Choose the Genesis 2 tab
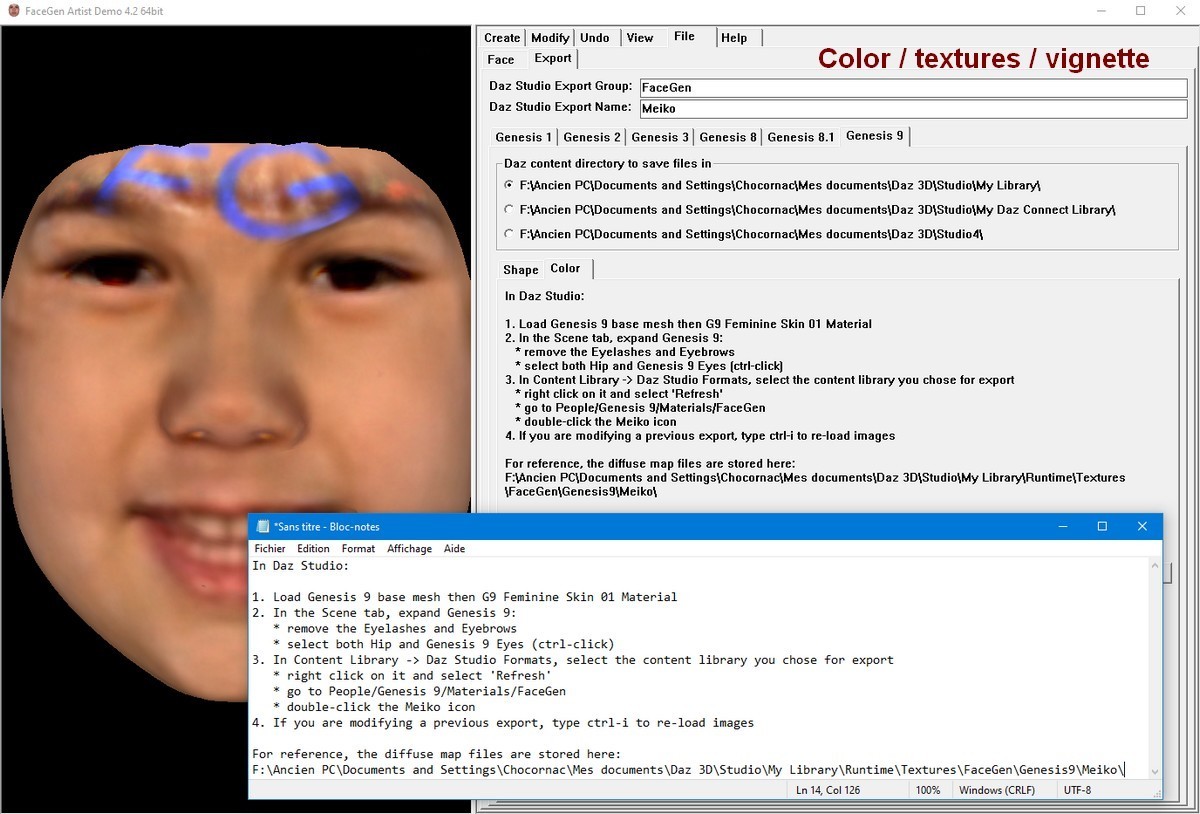This screenshot has height=814, width=1200. click(591, 137)
